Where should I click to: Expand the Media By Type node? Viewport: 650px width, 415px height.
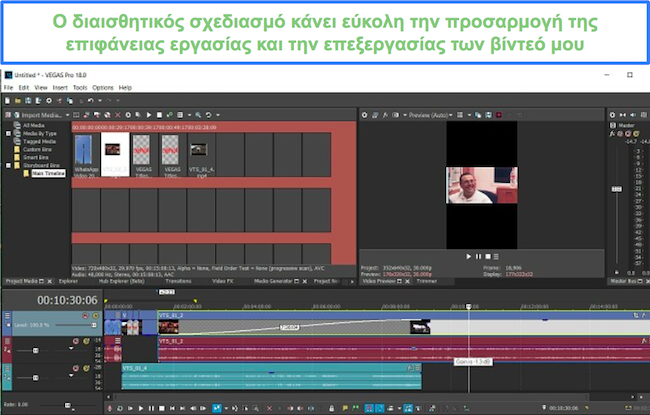[8, 133]
